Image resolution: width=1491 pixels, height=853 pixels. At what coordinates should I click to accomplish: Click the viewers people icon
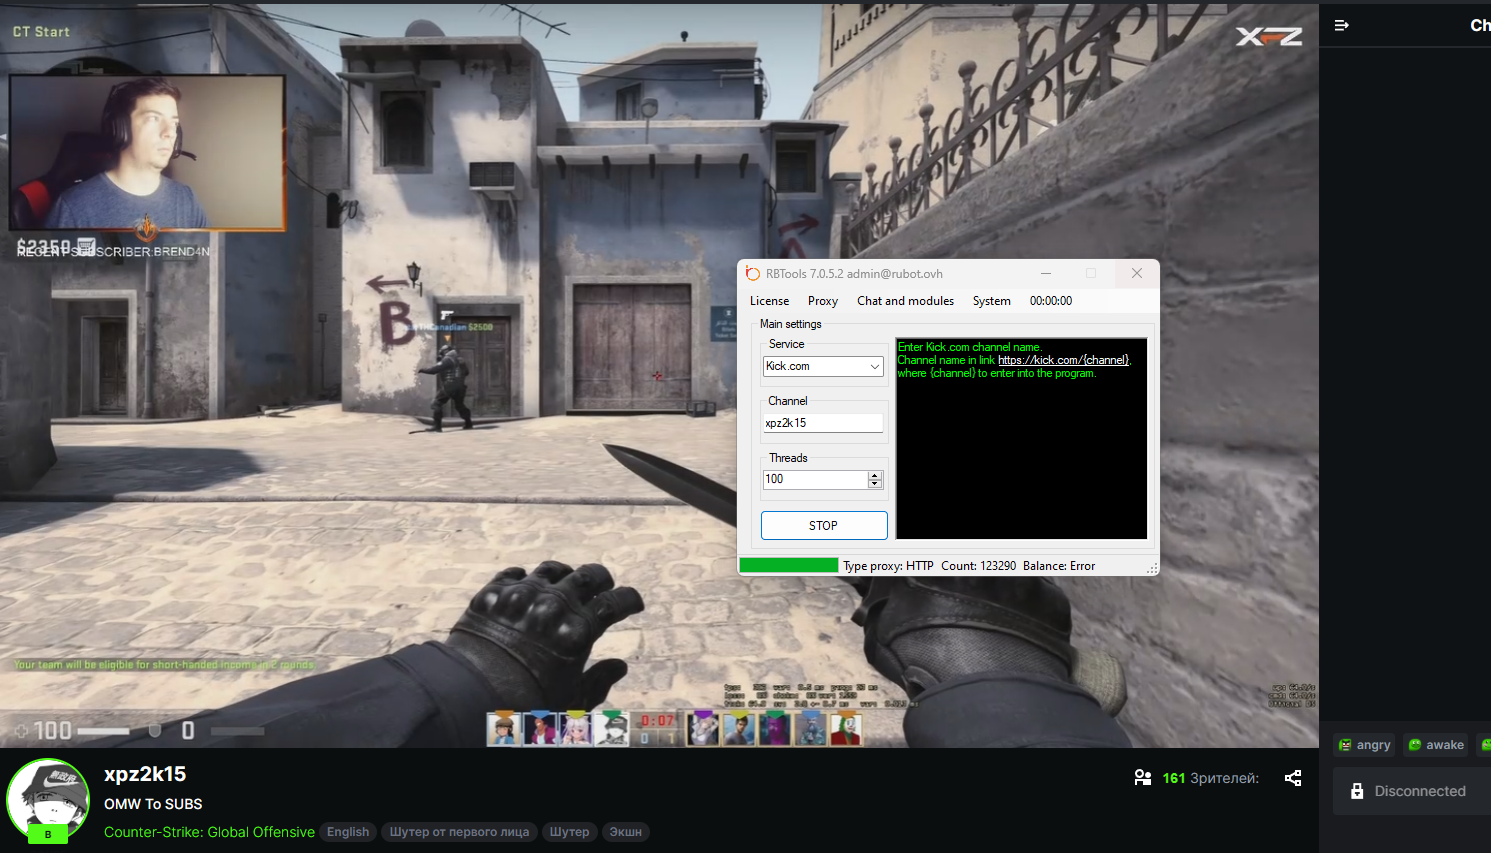(x=1143, y=778)
